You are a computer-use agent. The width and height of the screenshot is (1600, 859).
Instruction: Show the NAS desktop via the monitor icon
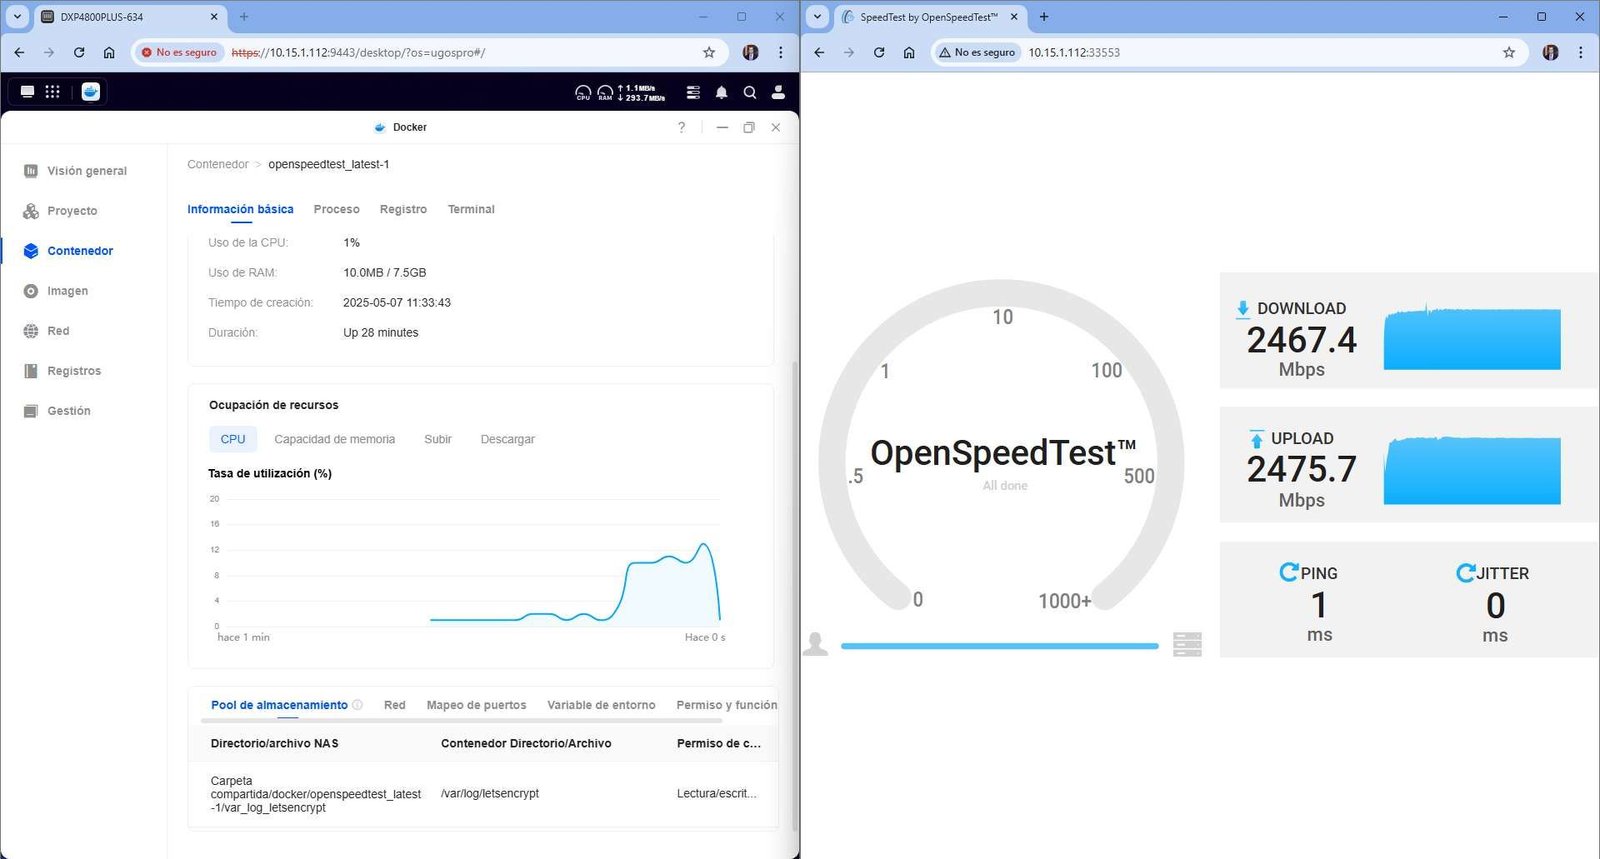click(27, 92)
